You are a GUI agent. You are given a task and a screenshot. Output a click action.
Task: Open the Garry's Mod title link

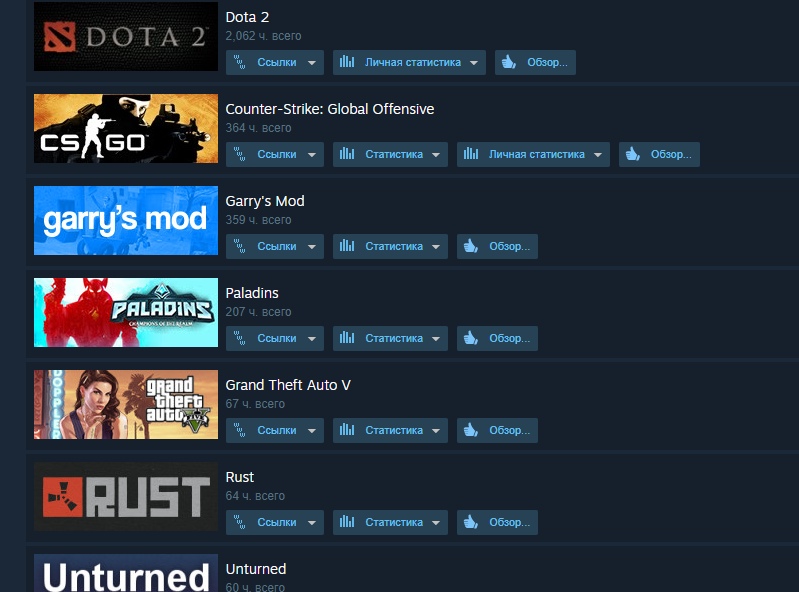coord(265,201)
